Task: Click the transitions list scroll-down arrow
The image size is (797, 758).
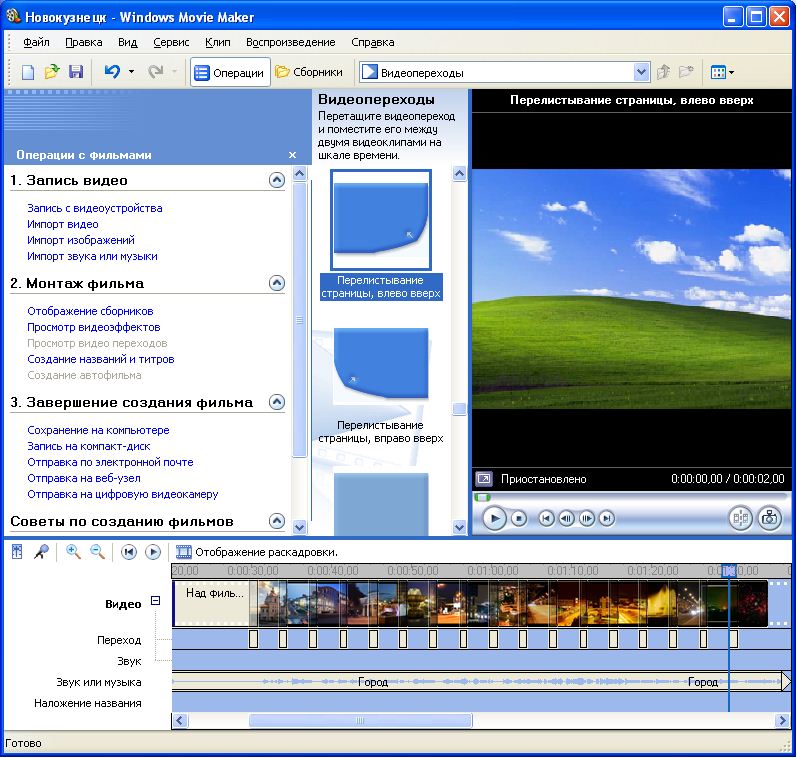Action: pos(459,527)
